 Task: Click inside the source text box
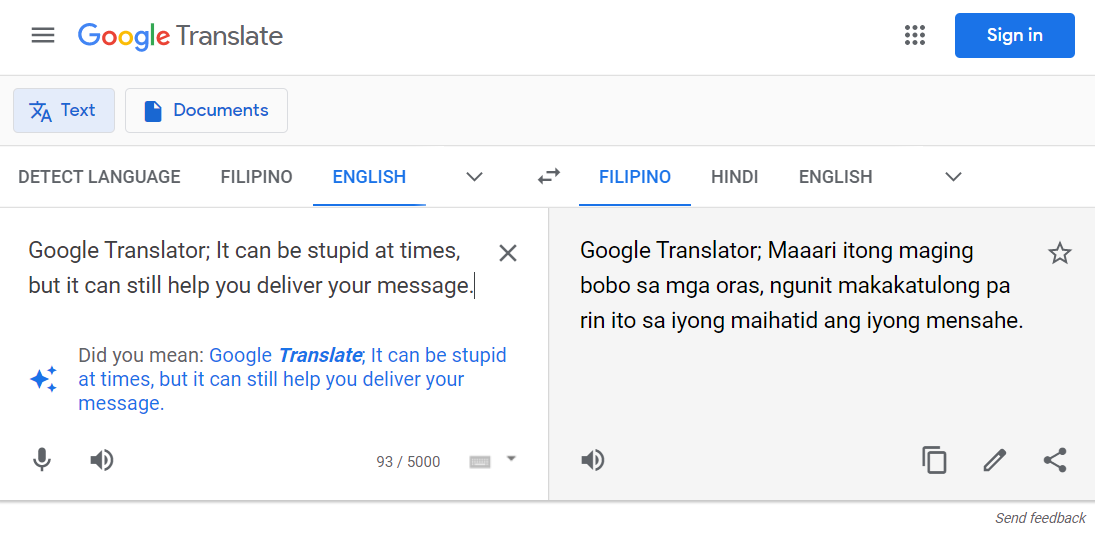(x=251, y=268)
